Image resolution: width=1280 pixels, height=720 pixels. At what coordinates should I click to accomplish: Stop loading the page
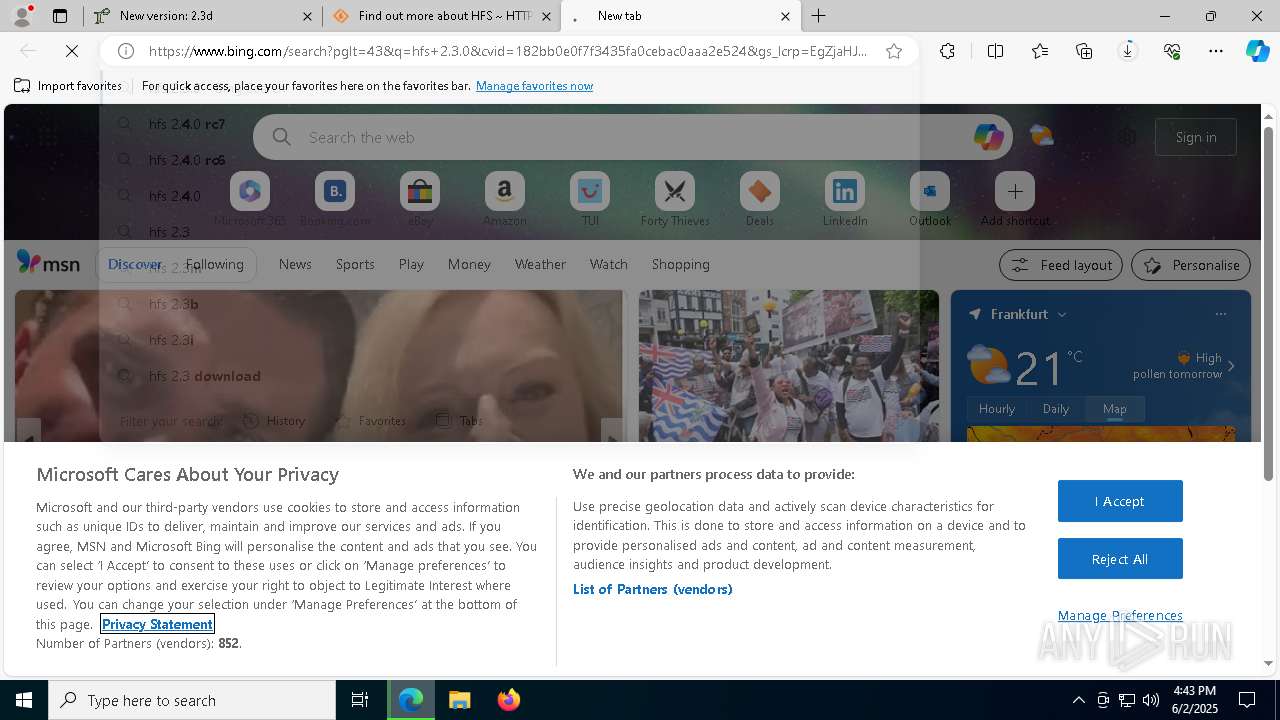72,51
